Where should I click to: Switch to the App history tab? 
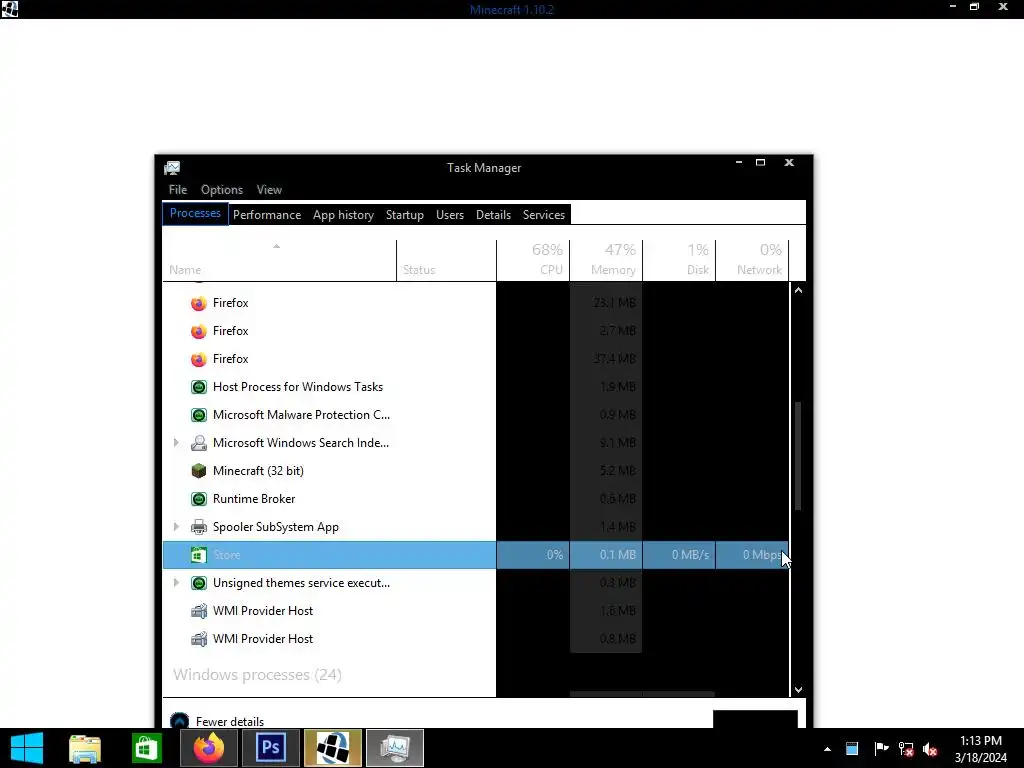click(344, 214)
